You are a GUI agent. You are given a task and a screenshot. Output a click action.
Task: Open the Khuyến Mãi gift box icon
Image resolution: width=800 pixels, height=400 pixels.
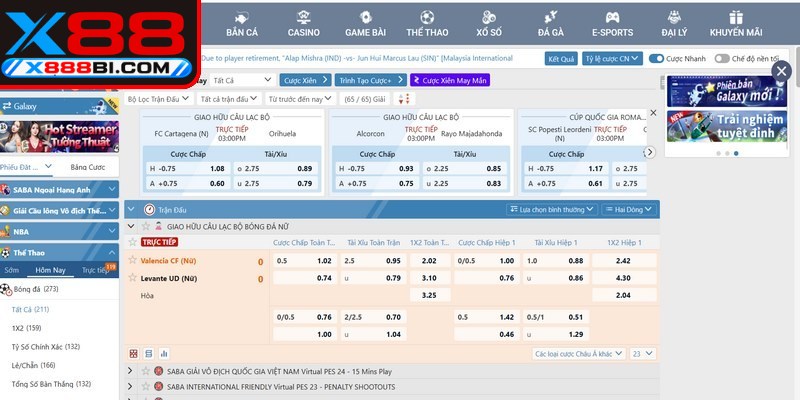(736, 17)
